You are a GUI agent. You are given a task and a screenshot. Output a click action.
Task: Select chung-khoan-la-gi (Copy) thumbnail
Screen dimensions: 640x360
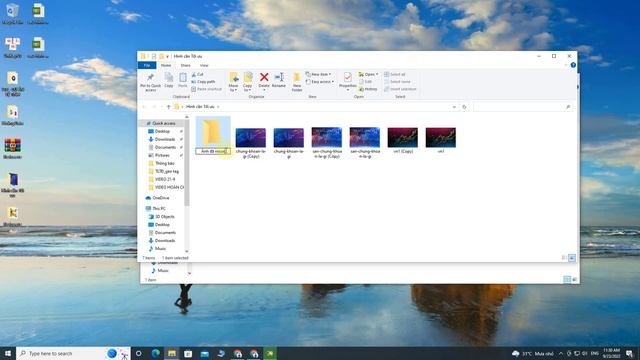251,138
